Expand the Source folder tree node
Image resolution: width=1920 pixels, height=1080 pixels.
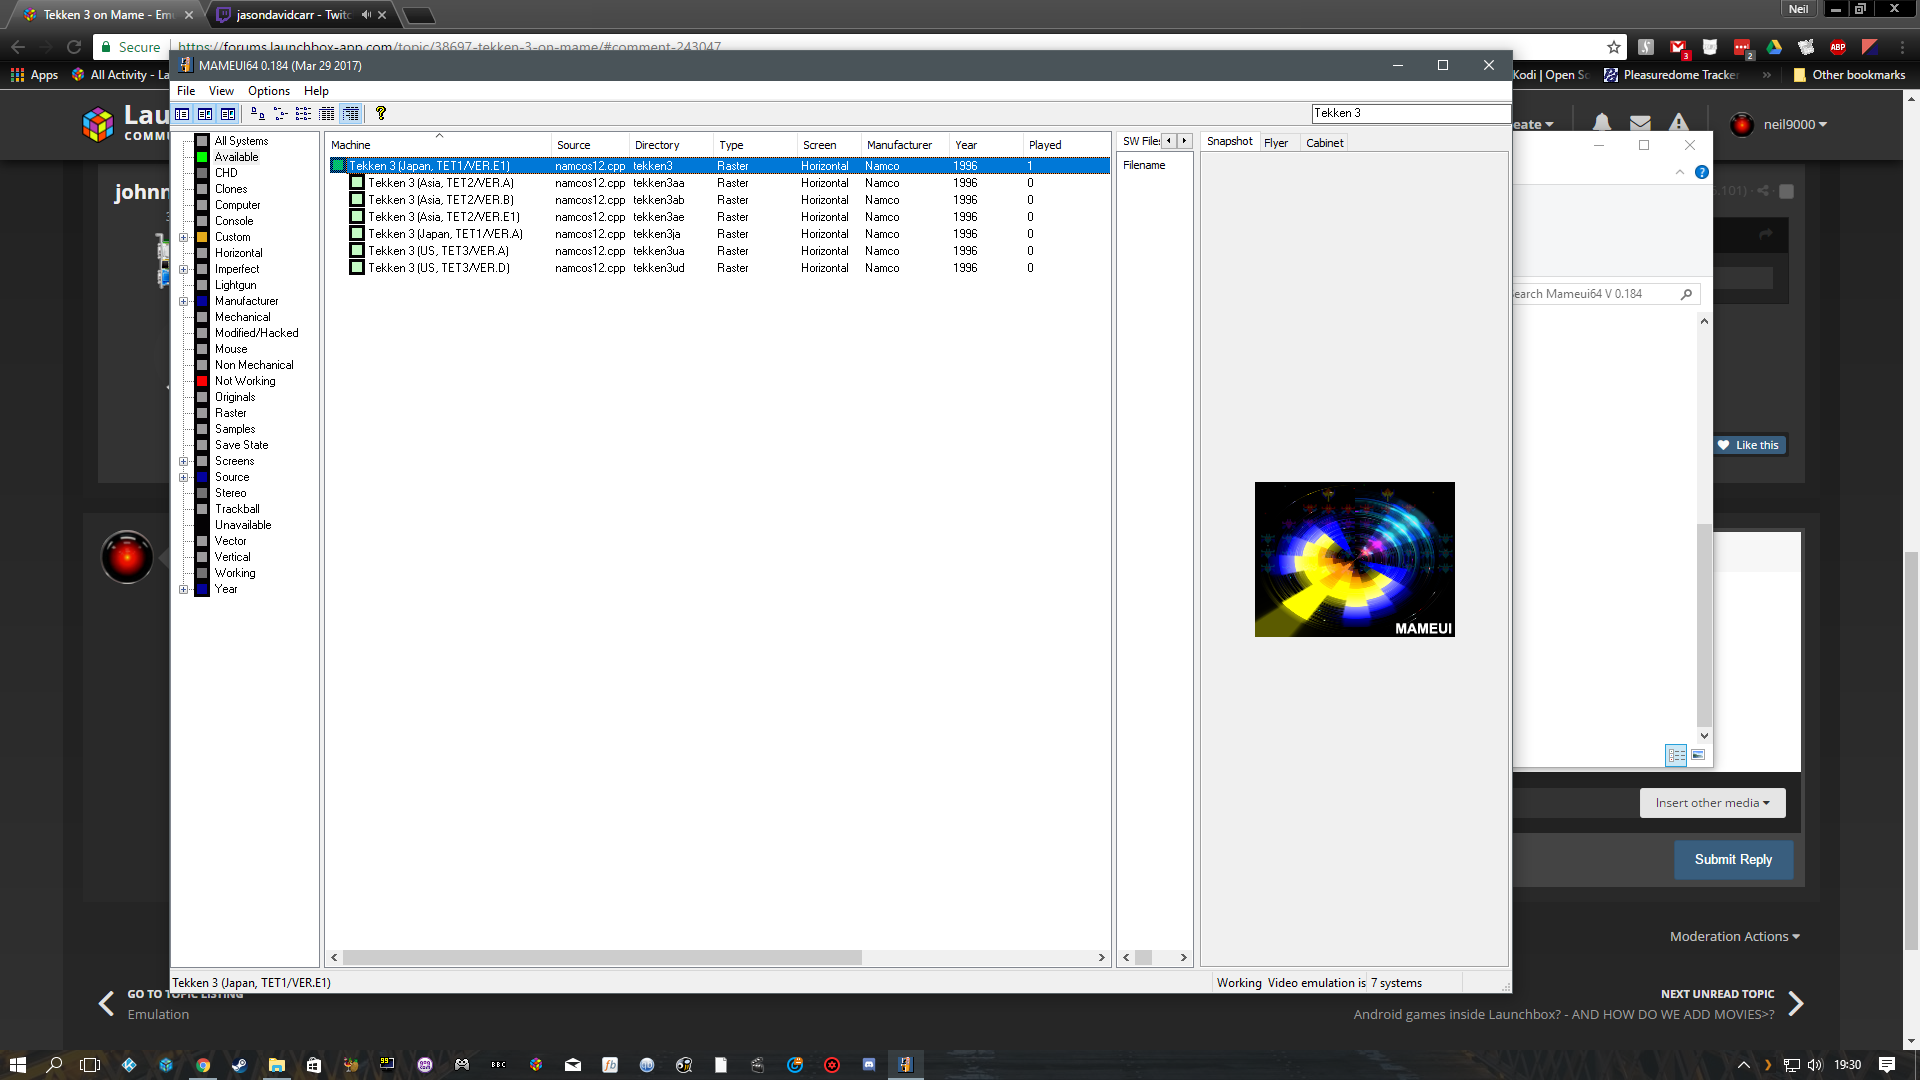pos(183,478)
